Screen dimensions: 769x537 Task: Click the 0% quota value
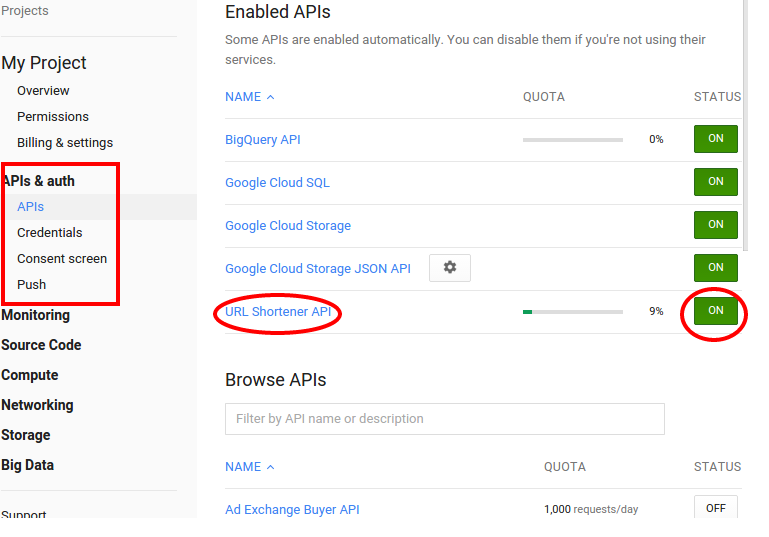656,139
